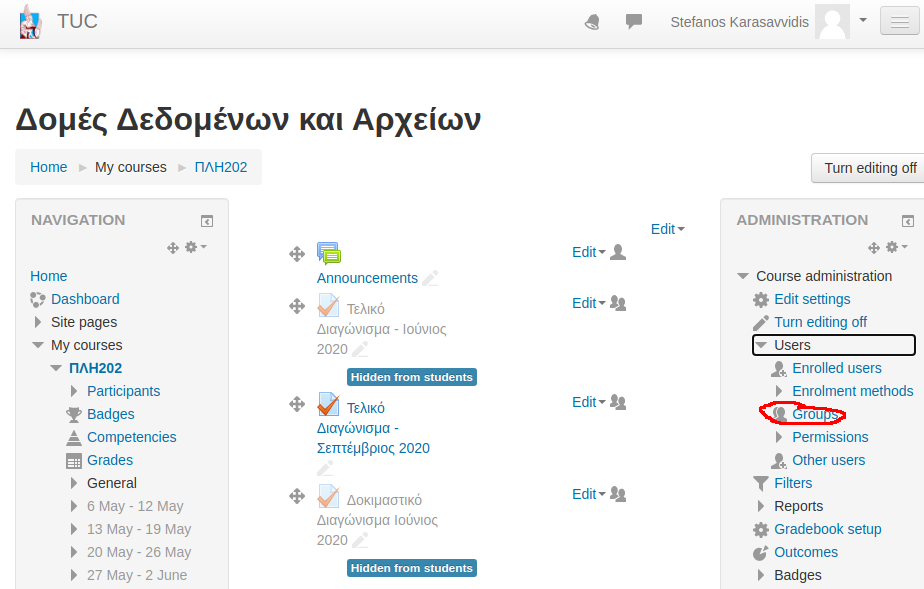Dock the Administration block to the side
Screen dimensions: 924x589
click(x=908, y=221)
